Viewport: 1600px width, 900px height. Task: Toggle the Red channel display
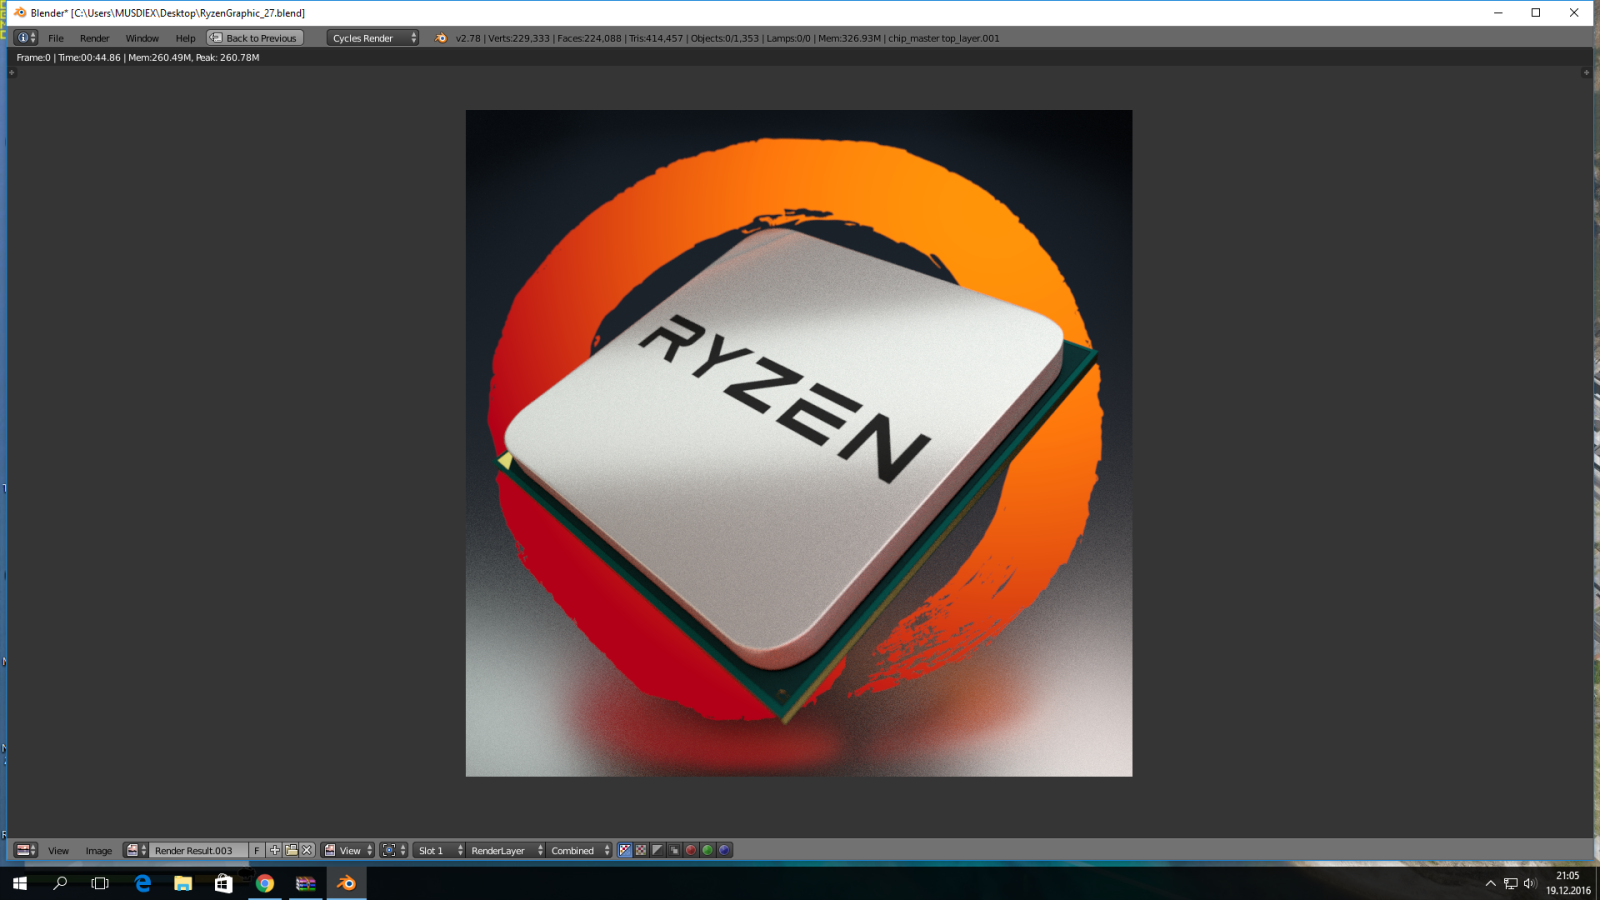pos(691,850)
